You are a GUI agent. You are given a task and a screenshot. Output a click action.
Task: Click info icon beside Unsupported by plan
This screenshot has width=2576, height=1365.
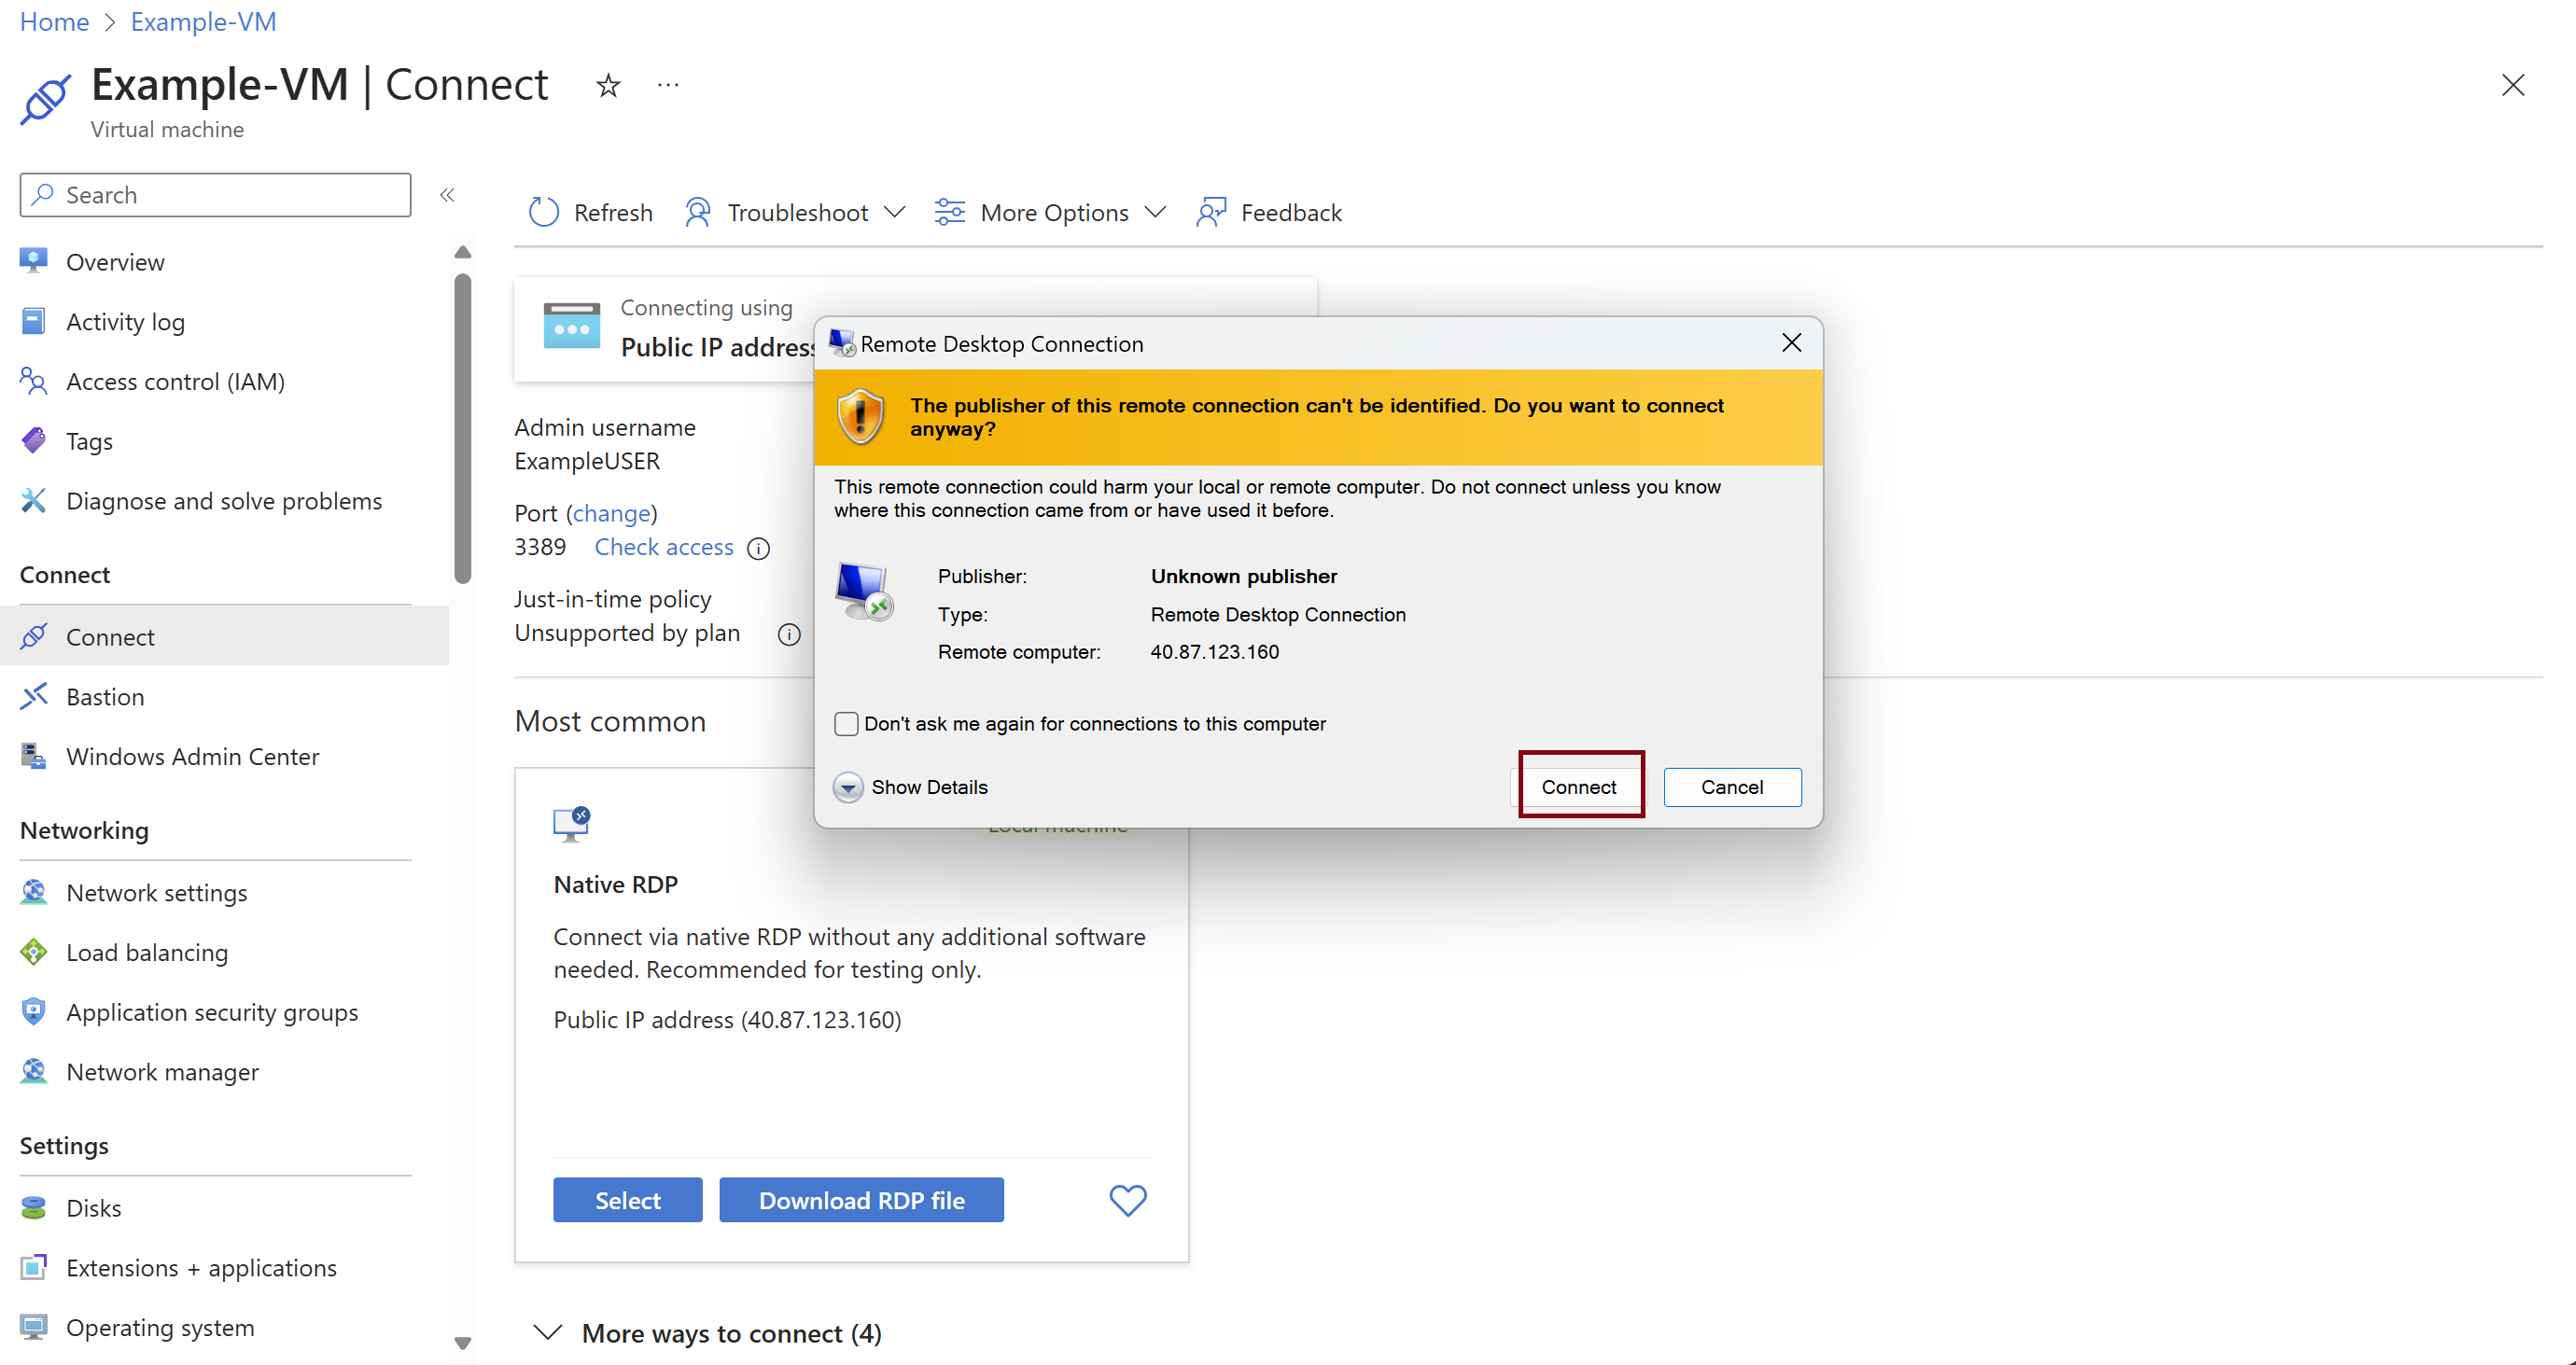click(x=789, y=634)
